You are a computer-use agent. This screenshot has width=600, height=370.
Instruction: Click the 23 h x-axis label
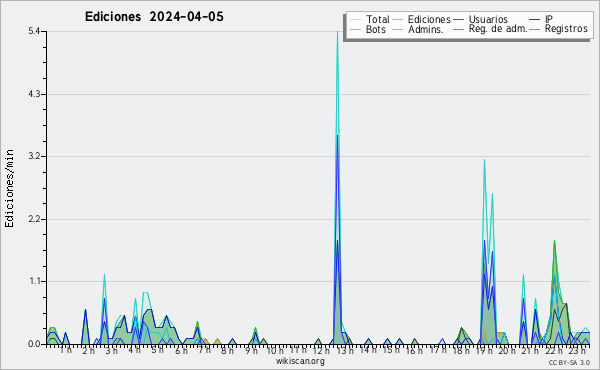577,350
